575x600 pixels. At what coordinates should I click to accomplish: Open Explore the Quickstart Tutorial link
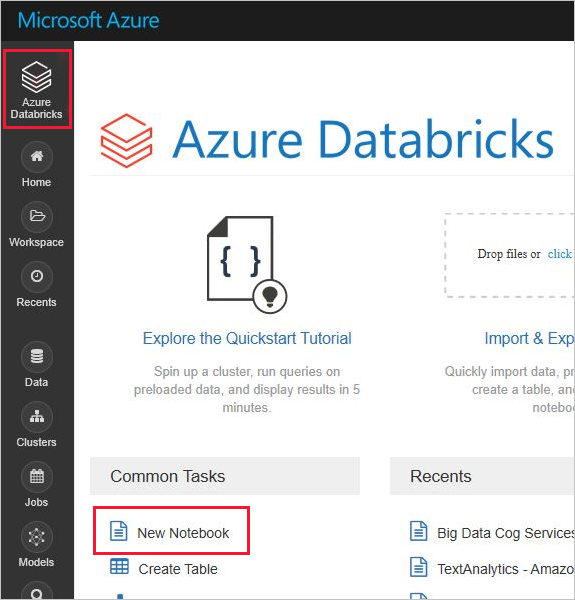pyautogui.click(x=247, y=338)
